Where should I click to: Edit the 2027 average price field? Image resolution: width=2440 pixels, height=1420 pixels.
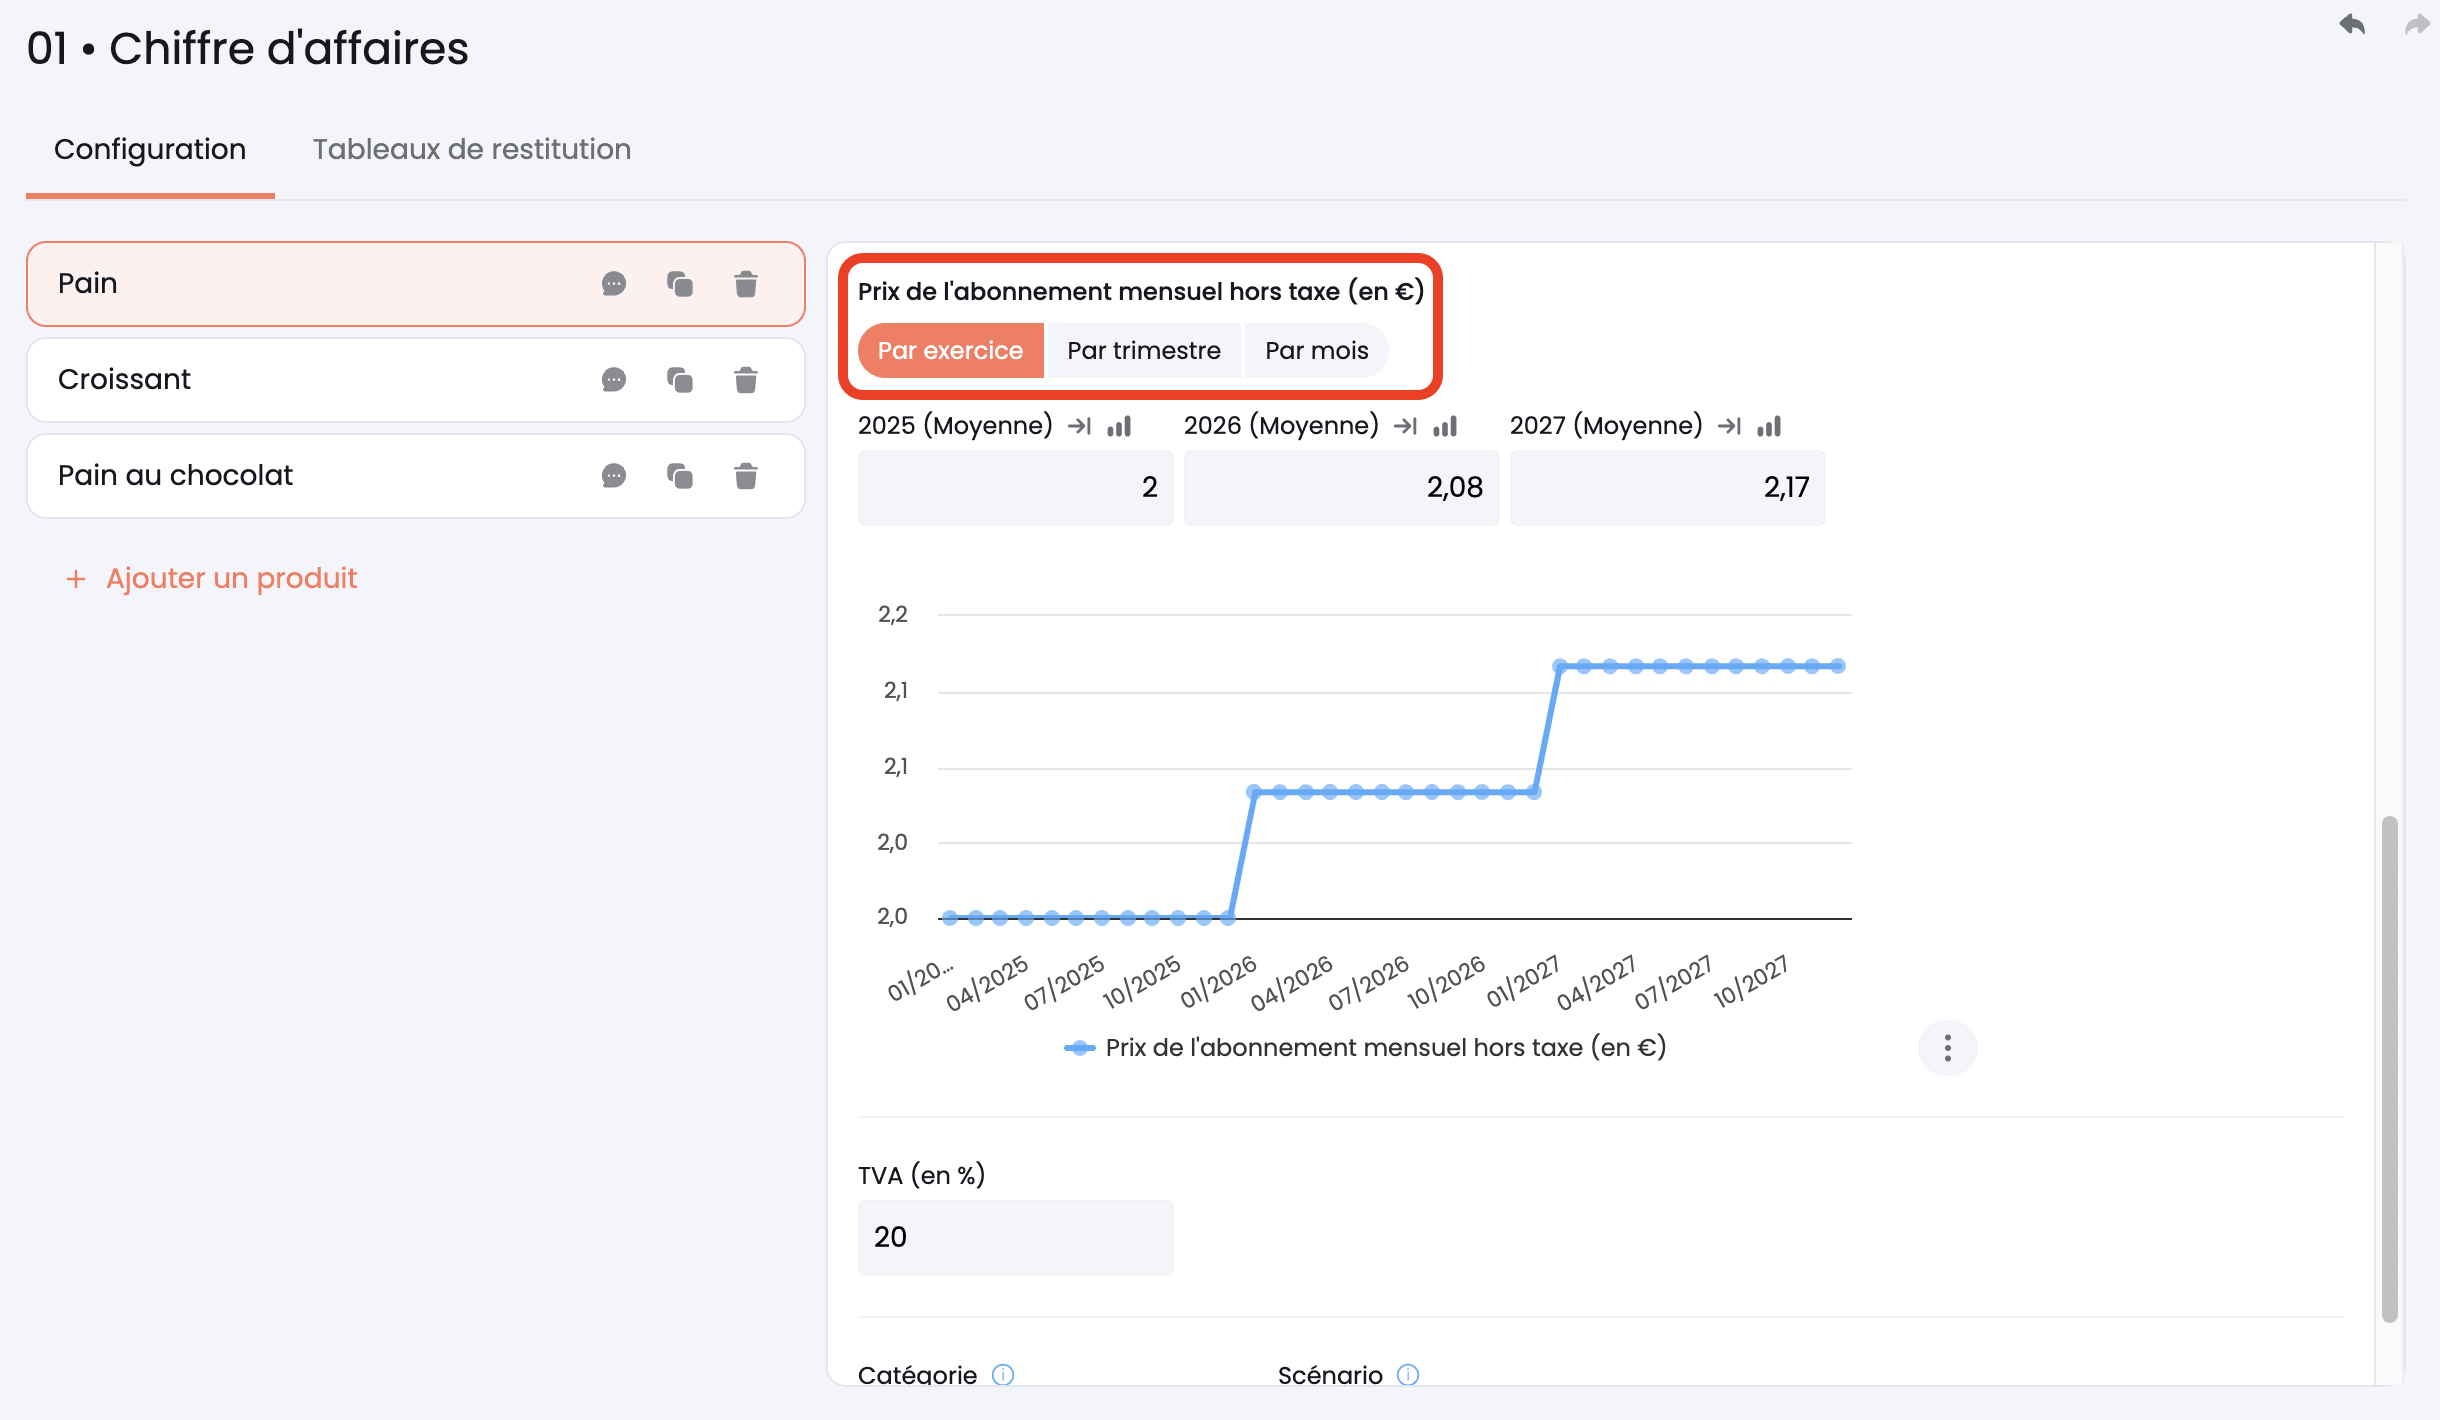[1667, 488]
